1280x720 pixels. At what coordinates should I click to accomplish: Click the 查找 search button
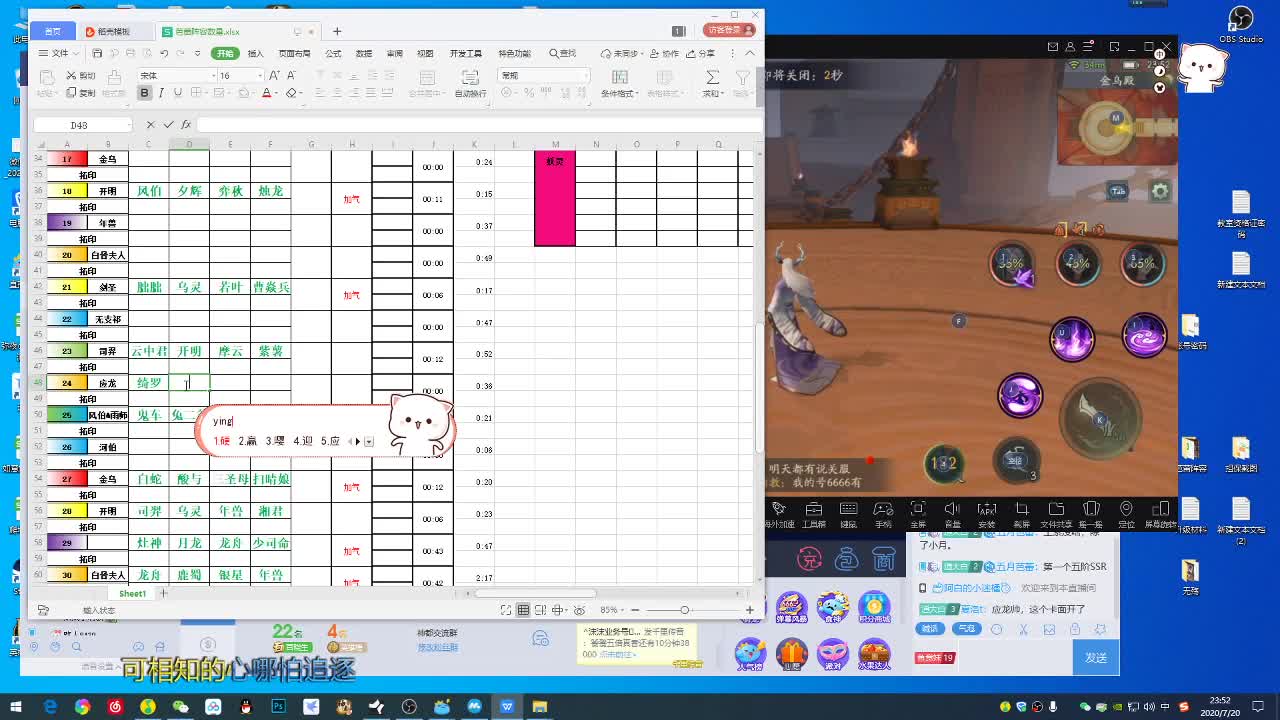(x=563, y=53)
